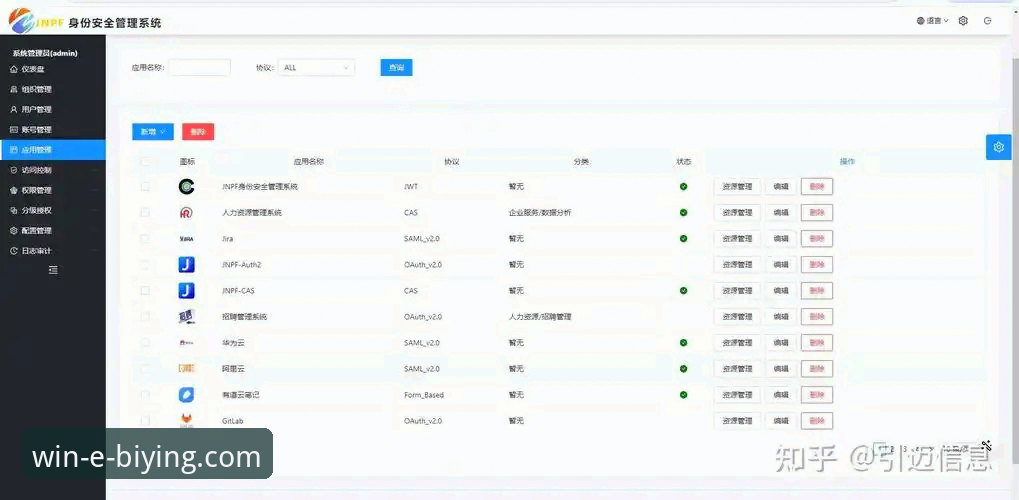Viewport: 1019px width, 500px height.
Task: Click the 华为云 app icon
Action: tap(187, 343)
